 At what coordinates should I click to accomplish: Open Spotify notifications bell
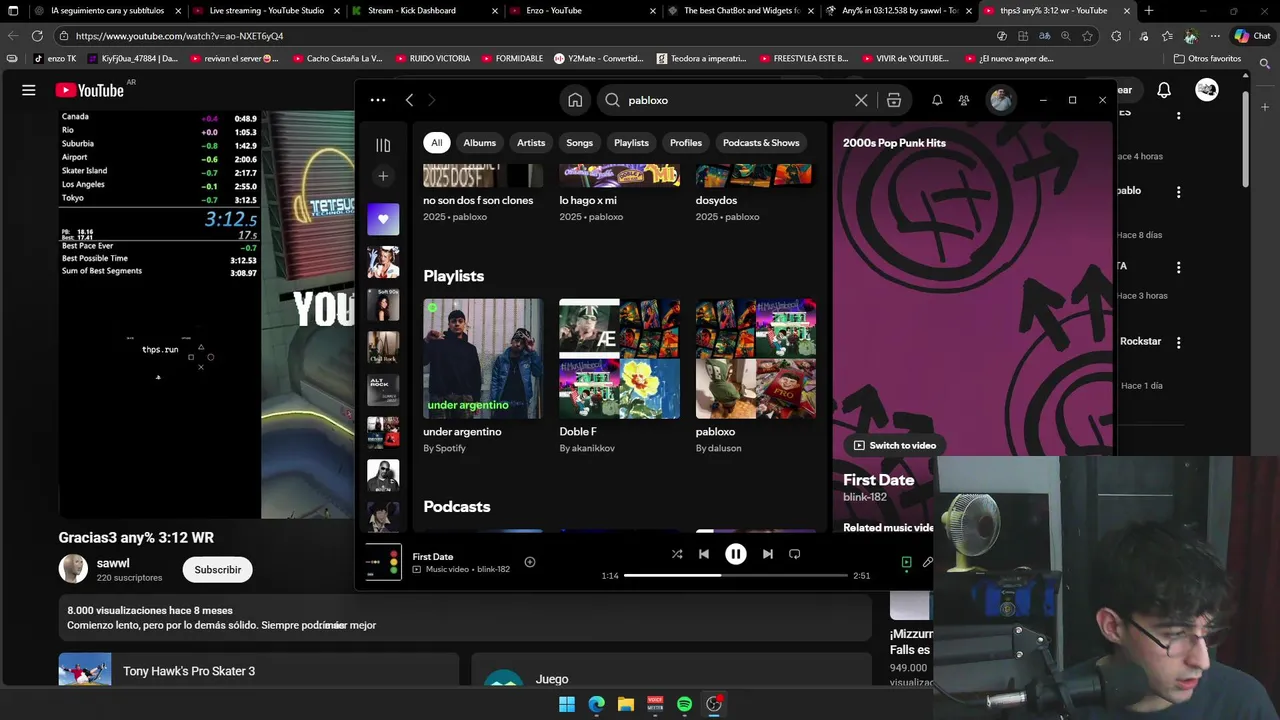click(937, 100)
